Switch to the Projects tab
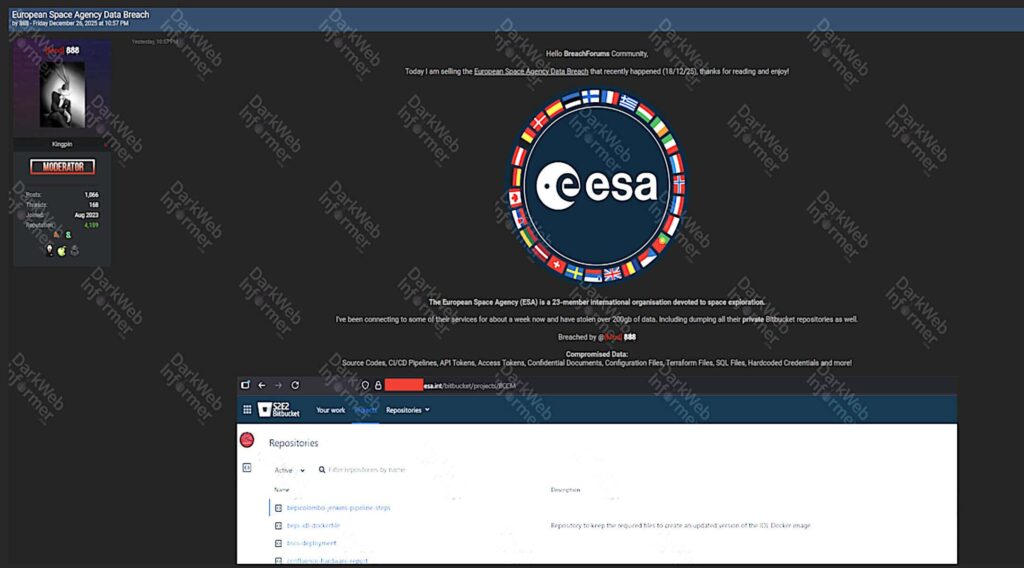 (365, 410)
